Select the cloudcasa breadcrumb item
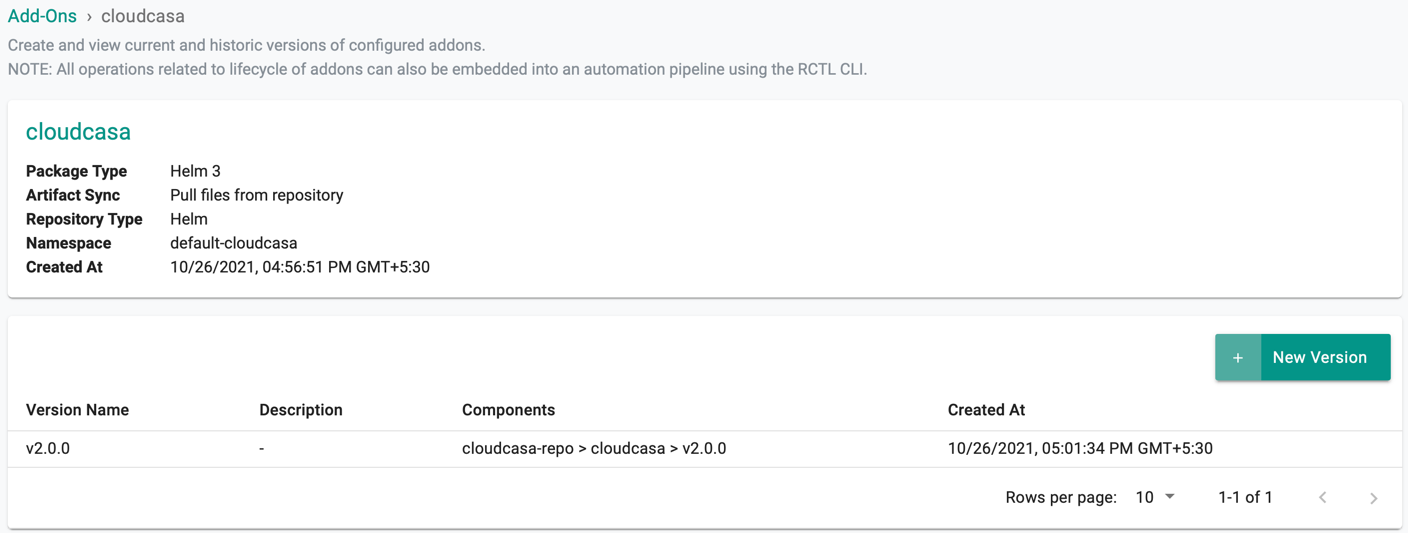The height and width of the screenshot is (533, 1408). (143, 16)
